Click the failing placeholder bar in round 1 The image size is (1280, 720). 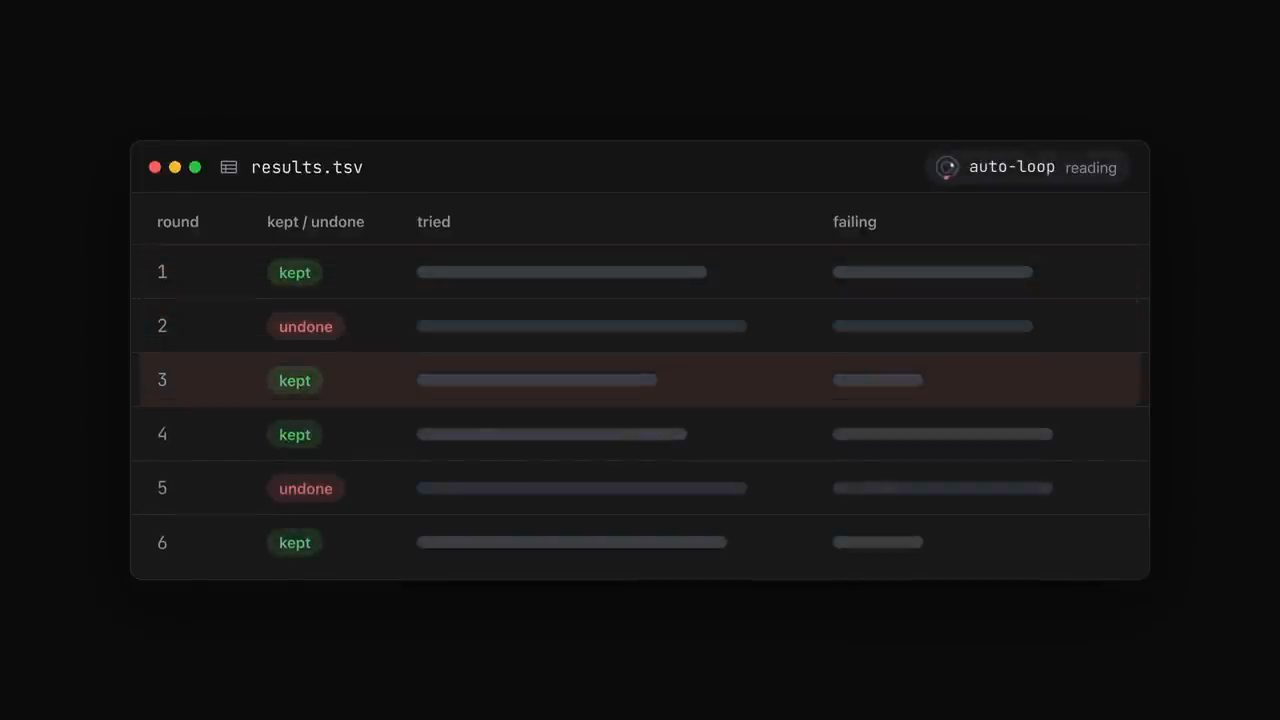click(x=933, y=272)
